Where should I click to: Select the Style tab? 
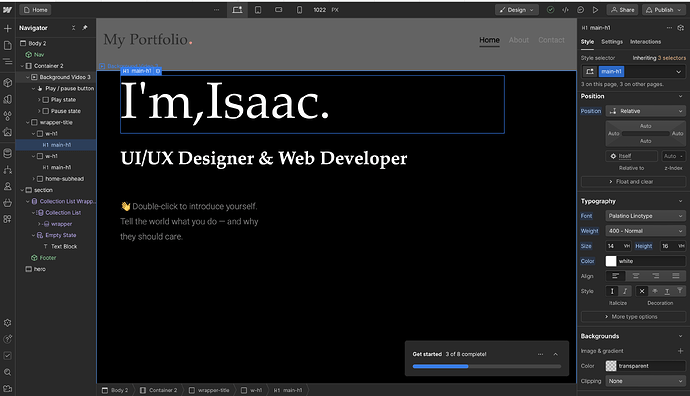(x=587, y=42)
